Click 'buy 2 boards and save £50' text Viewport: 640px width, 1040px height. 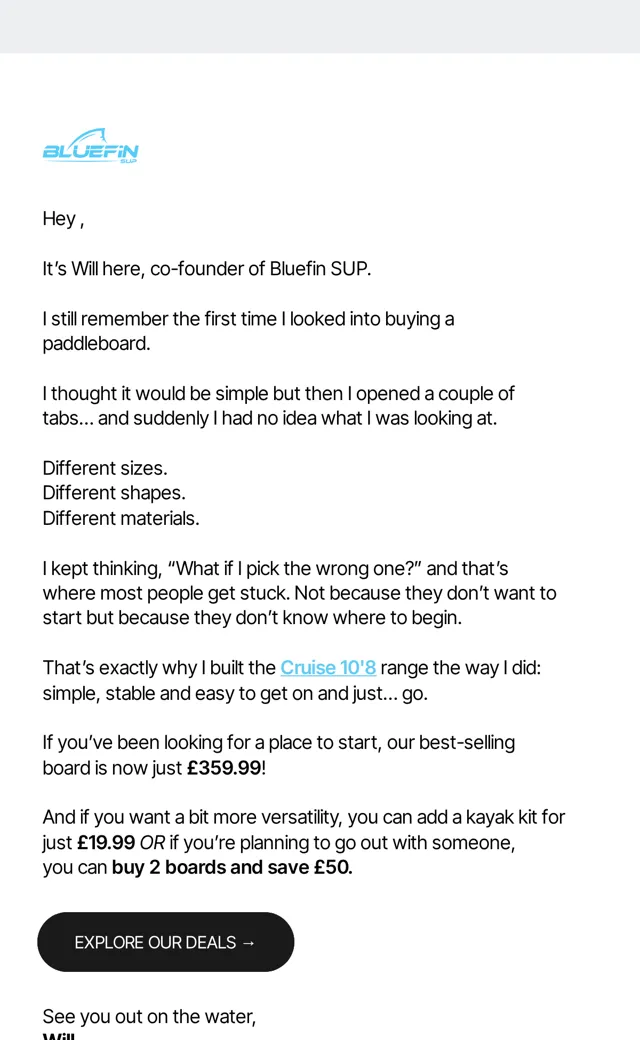point(232,867)
